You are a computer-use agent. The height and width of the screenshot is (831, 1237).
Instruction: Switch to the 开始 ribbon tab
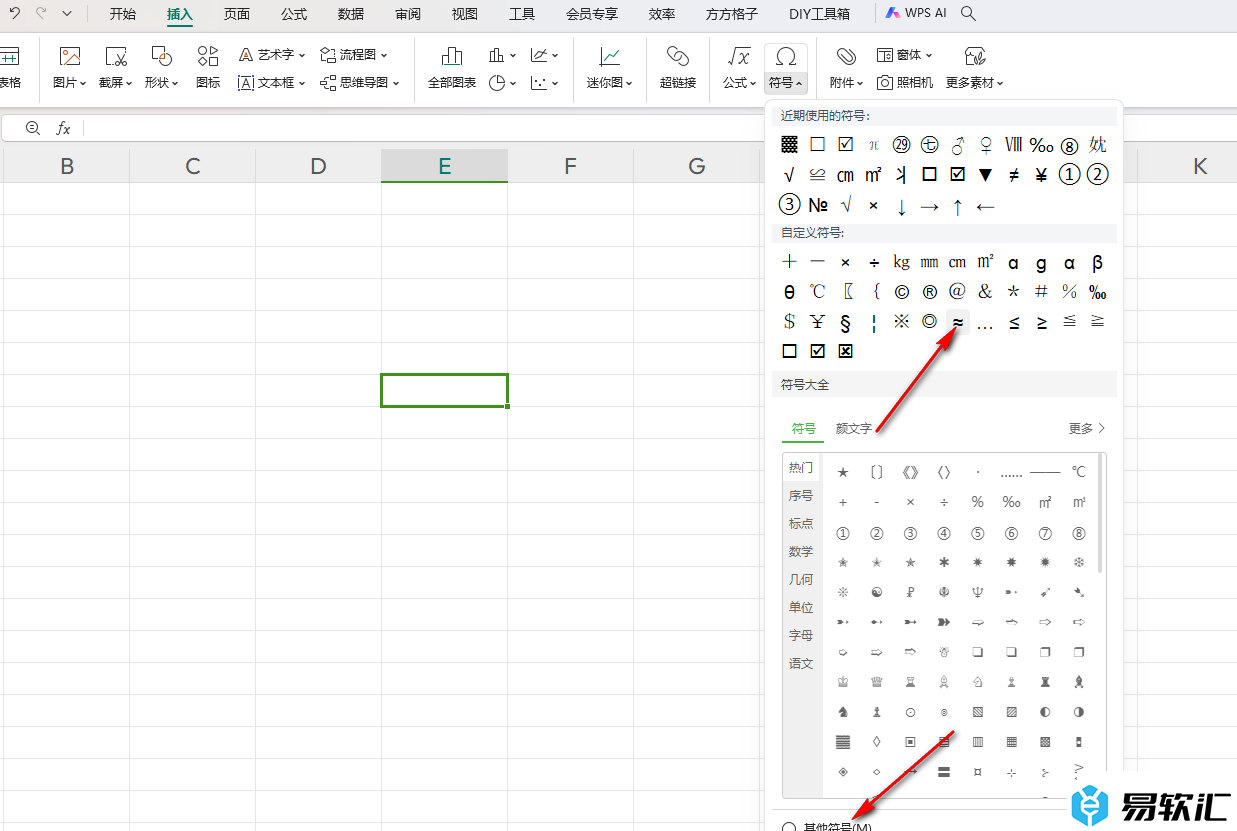(x=123, y=14)
